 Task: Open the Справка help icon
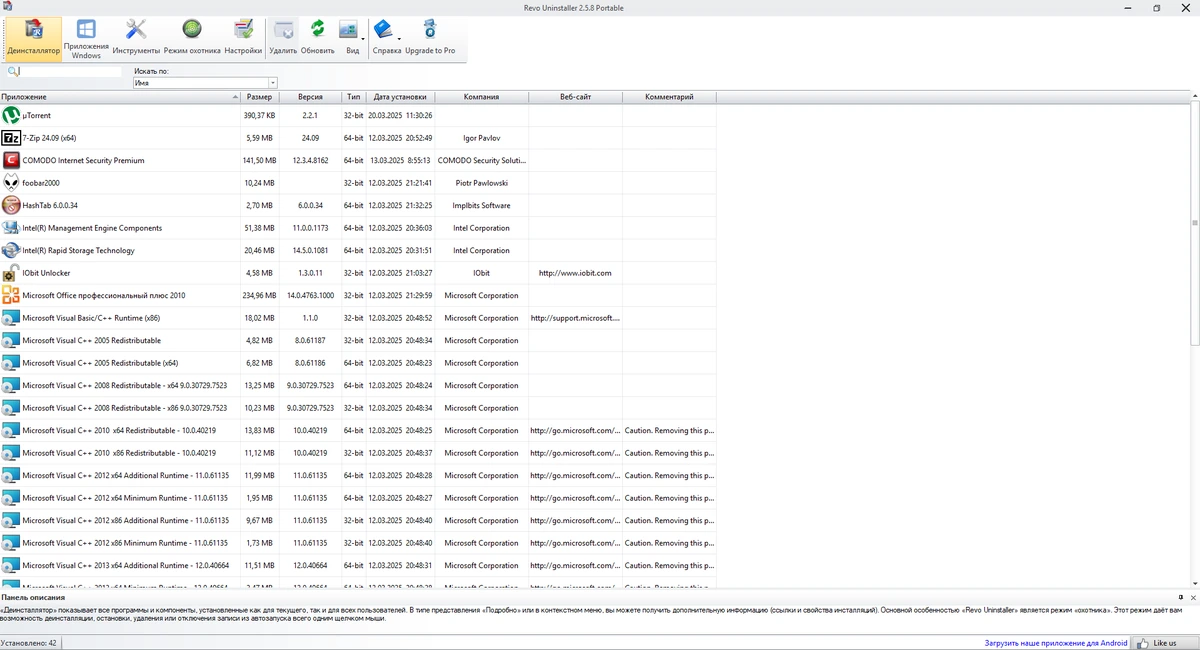pyautogui.click(x=384, y=30)
